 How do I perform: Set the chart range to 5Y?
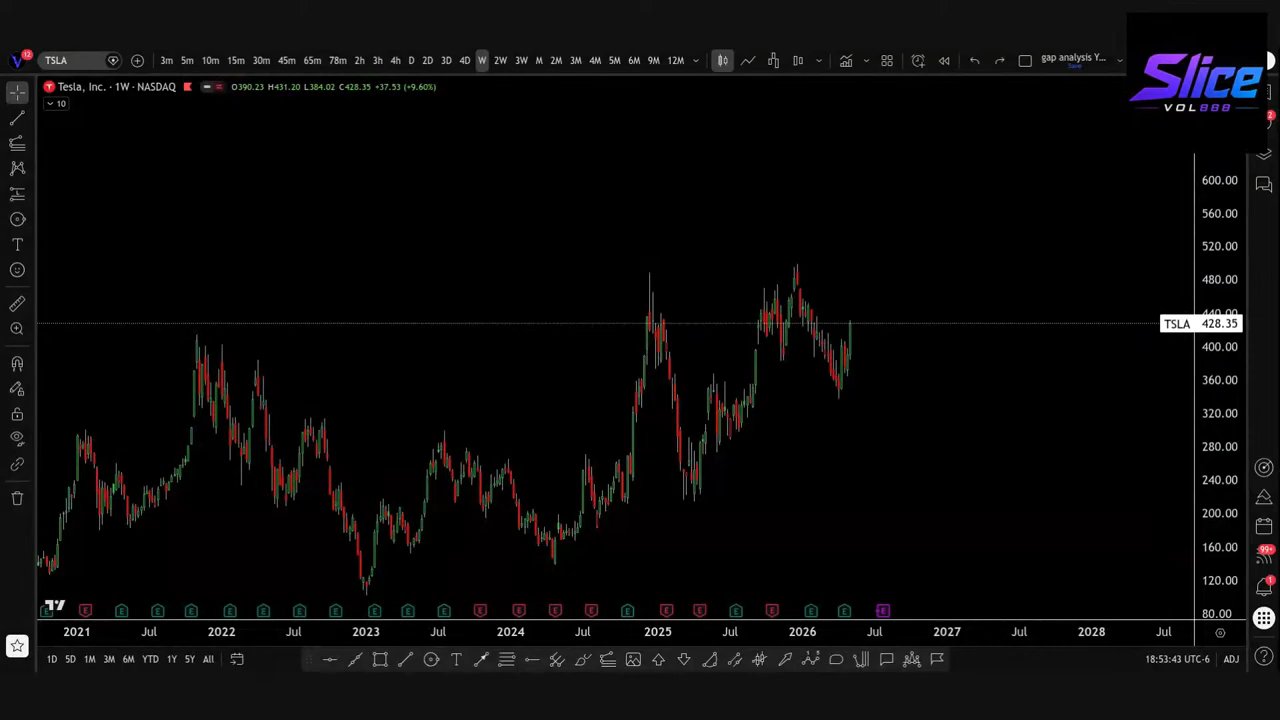[x=190, y=659]
